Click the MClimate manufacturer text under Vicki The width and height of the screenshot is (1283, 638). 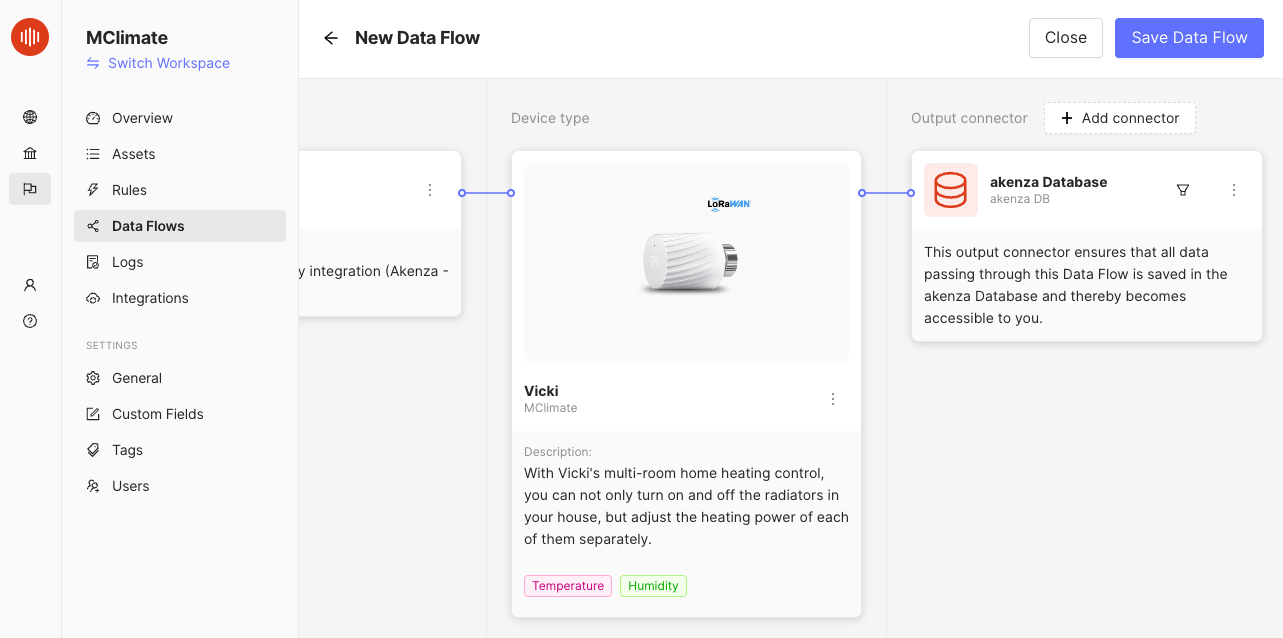(551, 408)
